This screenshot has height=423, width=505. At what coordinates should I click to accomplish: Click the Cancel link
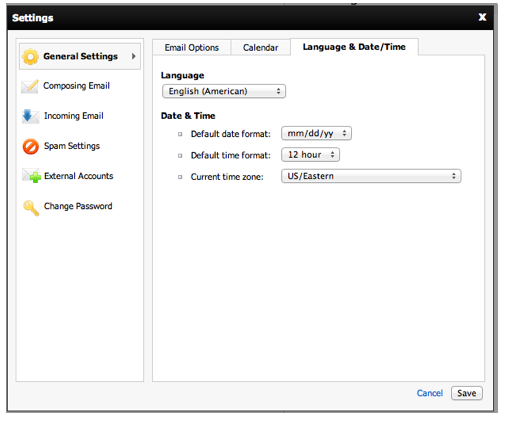pyautogui.click(x=430, y=393)
